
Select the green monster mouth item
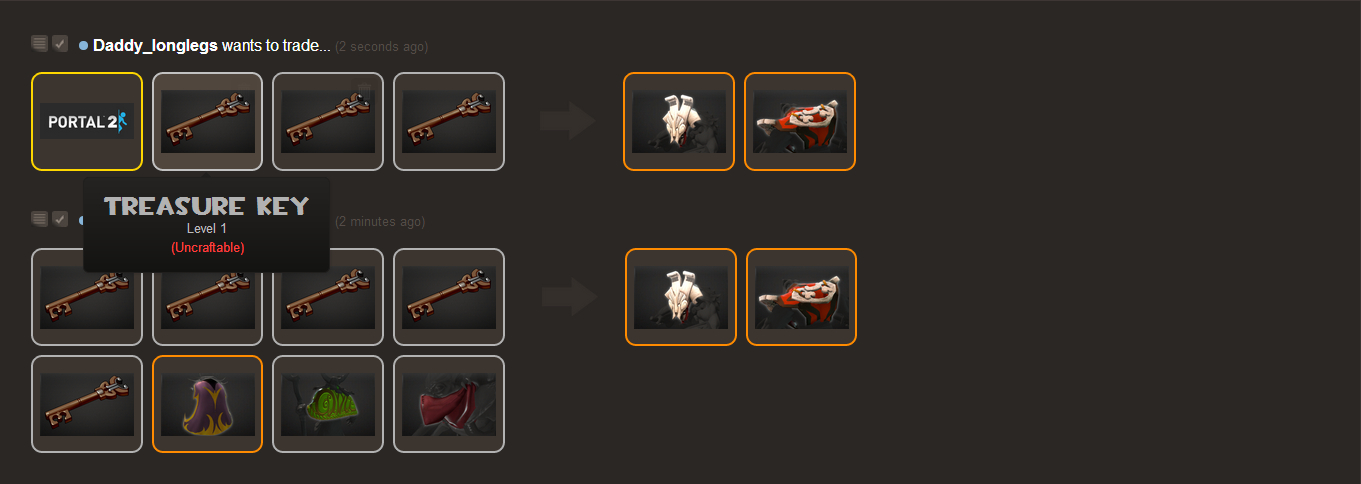point(328,404)
